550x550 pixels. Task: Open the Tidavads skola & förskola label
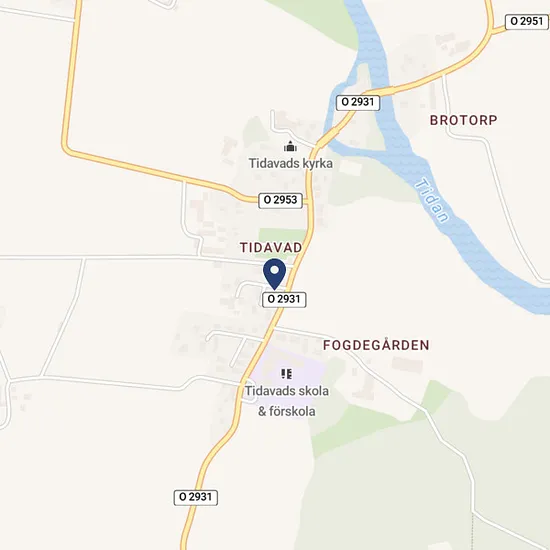[x=287, y=401]
